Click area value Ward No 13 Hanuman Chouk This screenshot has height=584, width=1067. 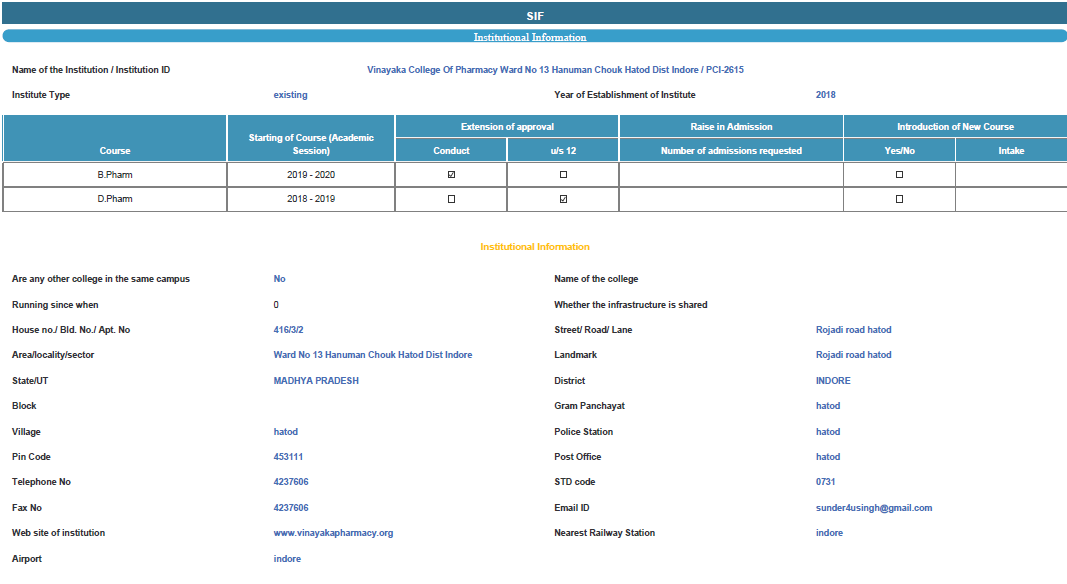(x=373, y=355)
